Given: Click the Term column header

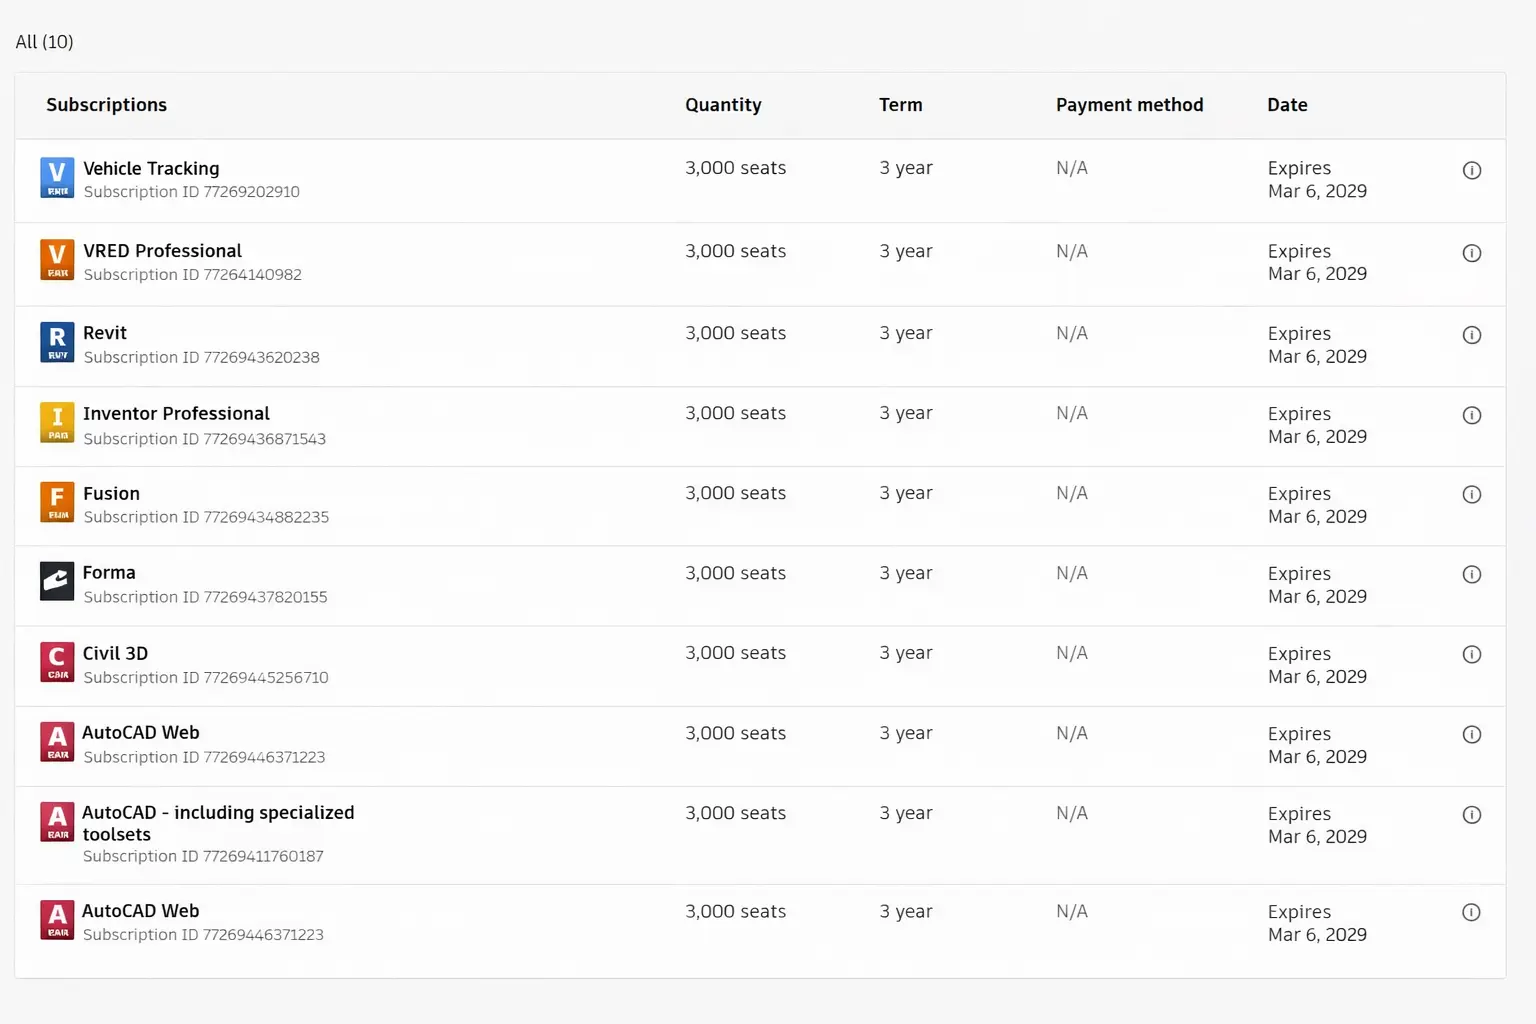Looking at the screenshot, I should (x=901, y=105).
